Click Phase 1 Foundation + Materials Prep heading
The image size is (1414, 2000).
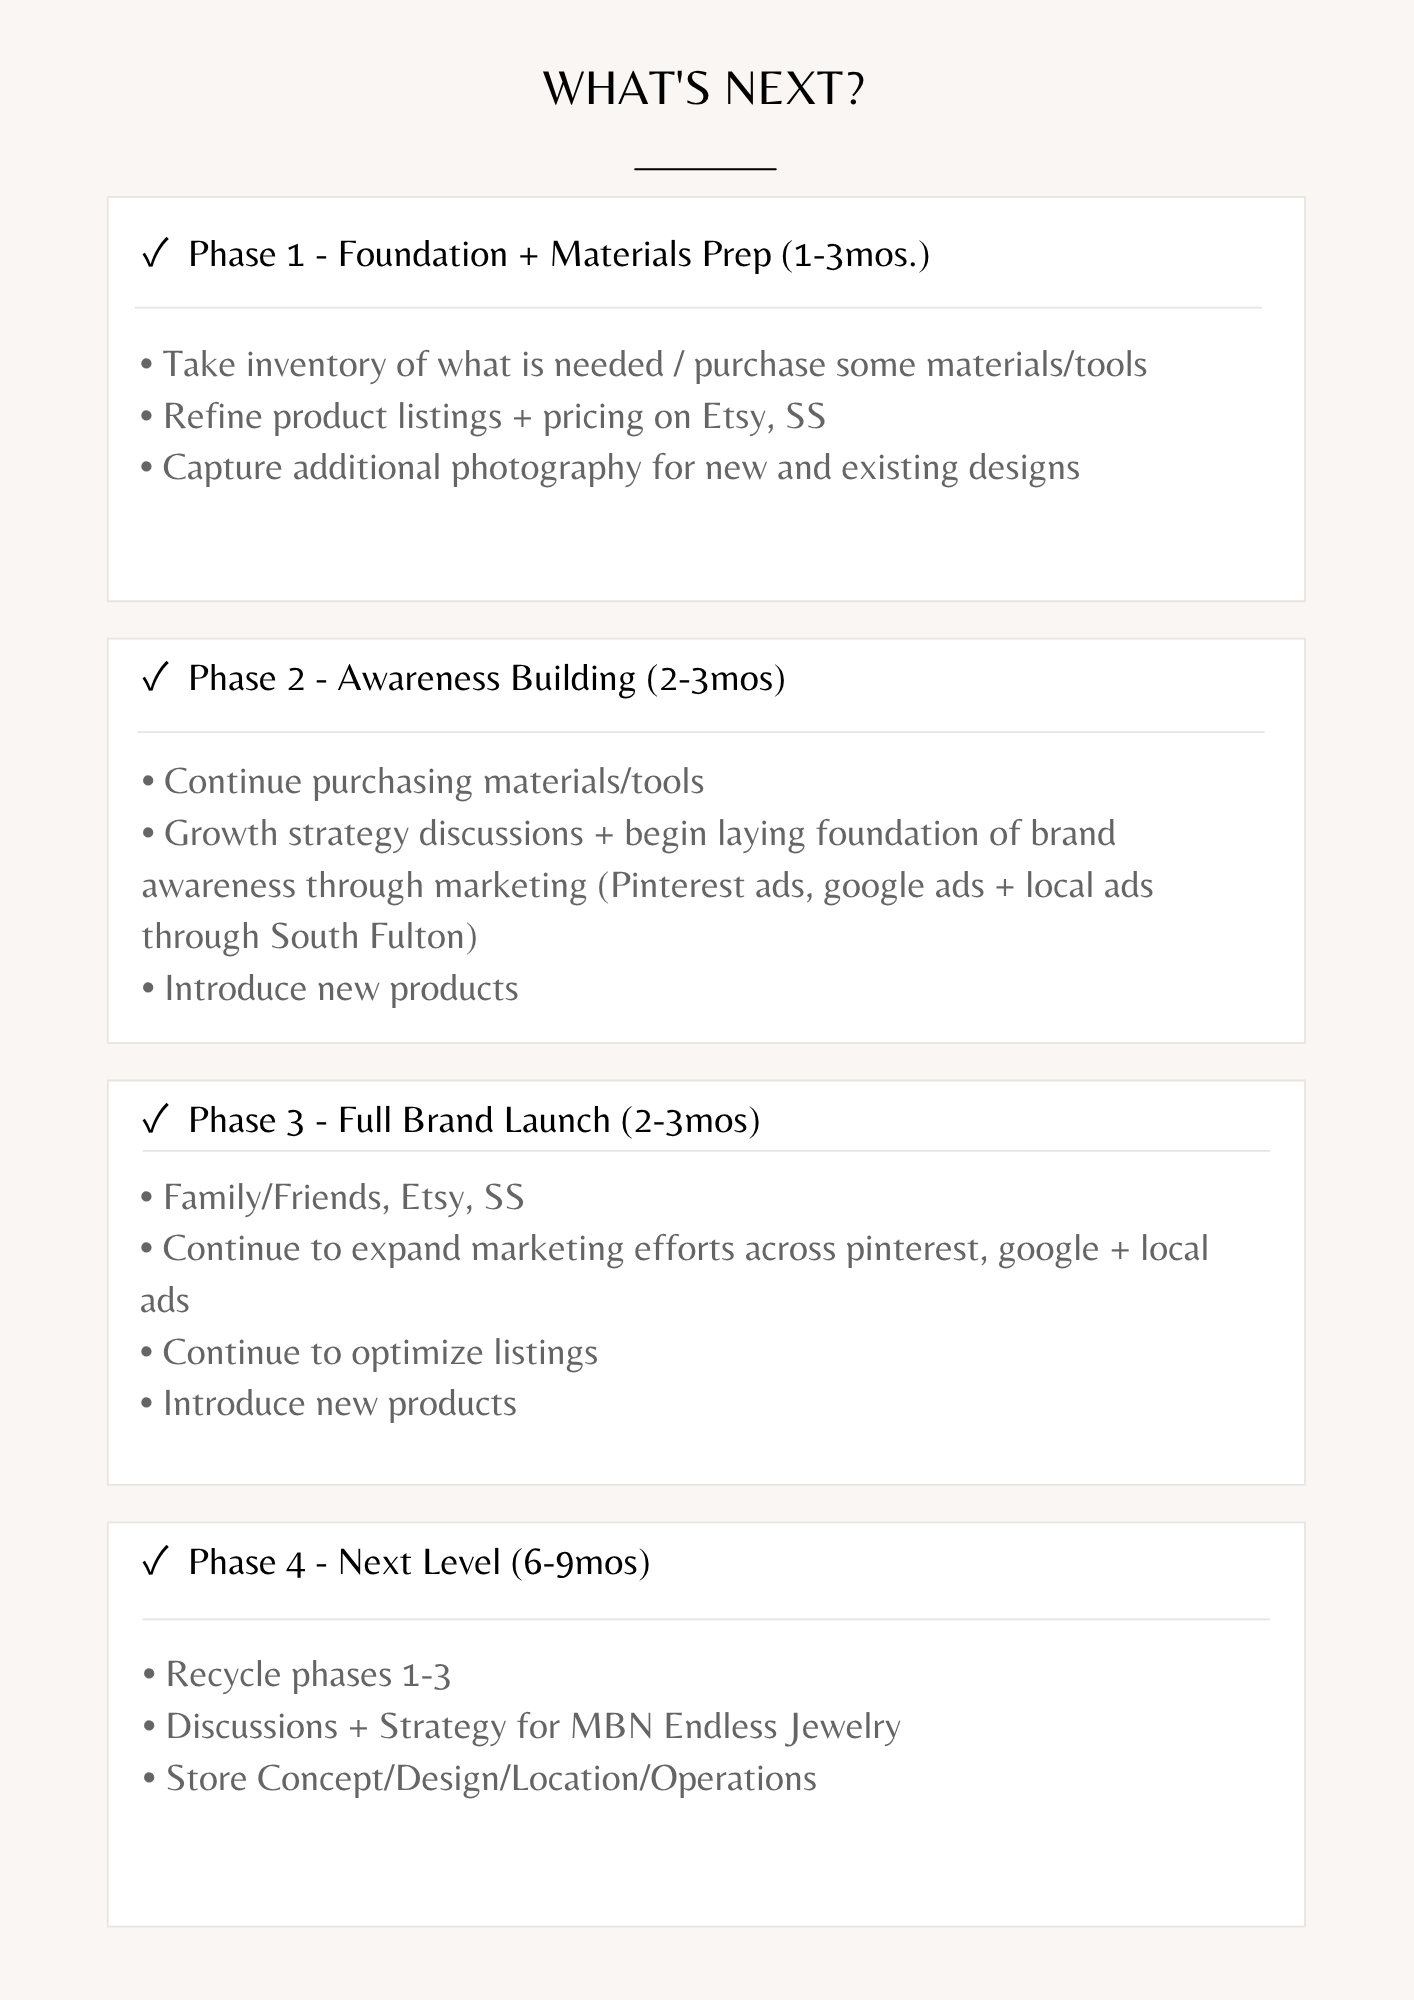tap(559, 255)
